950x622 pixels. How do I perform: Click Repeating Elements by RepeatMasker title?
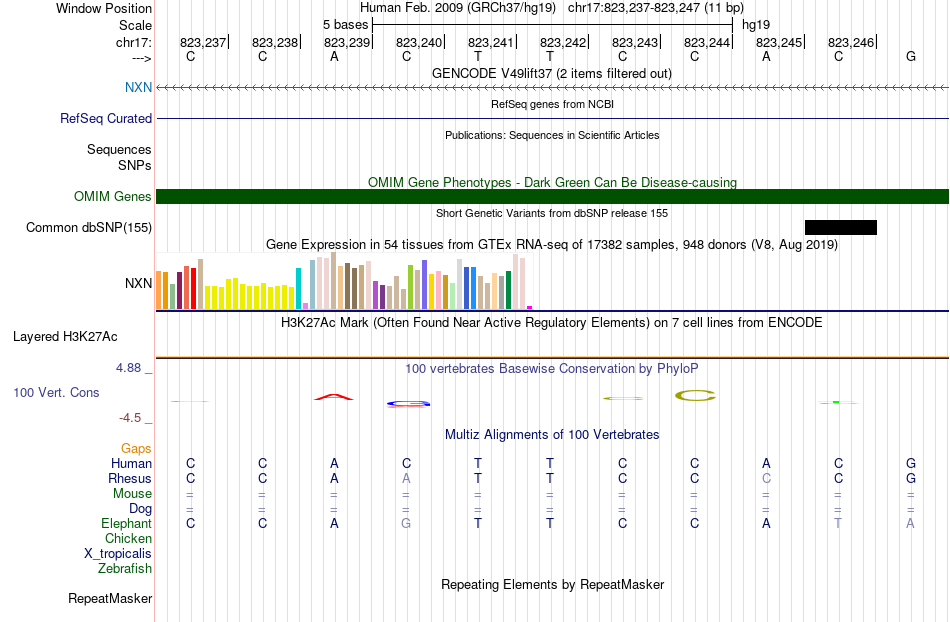pos(553,584)
